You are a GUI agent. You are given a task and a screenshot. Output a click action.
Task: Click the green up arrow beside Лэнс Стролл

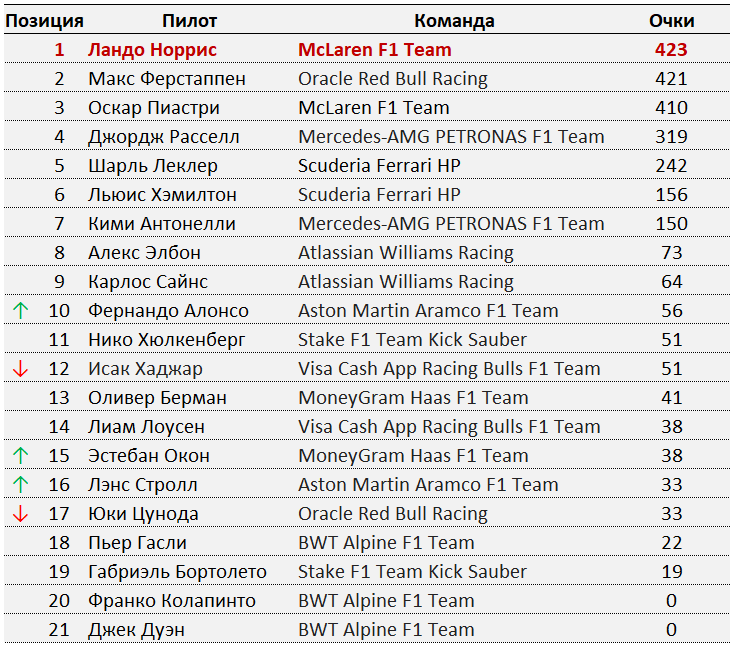20,485
